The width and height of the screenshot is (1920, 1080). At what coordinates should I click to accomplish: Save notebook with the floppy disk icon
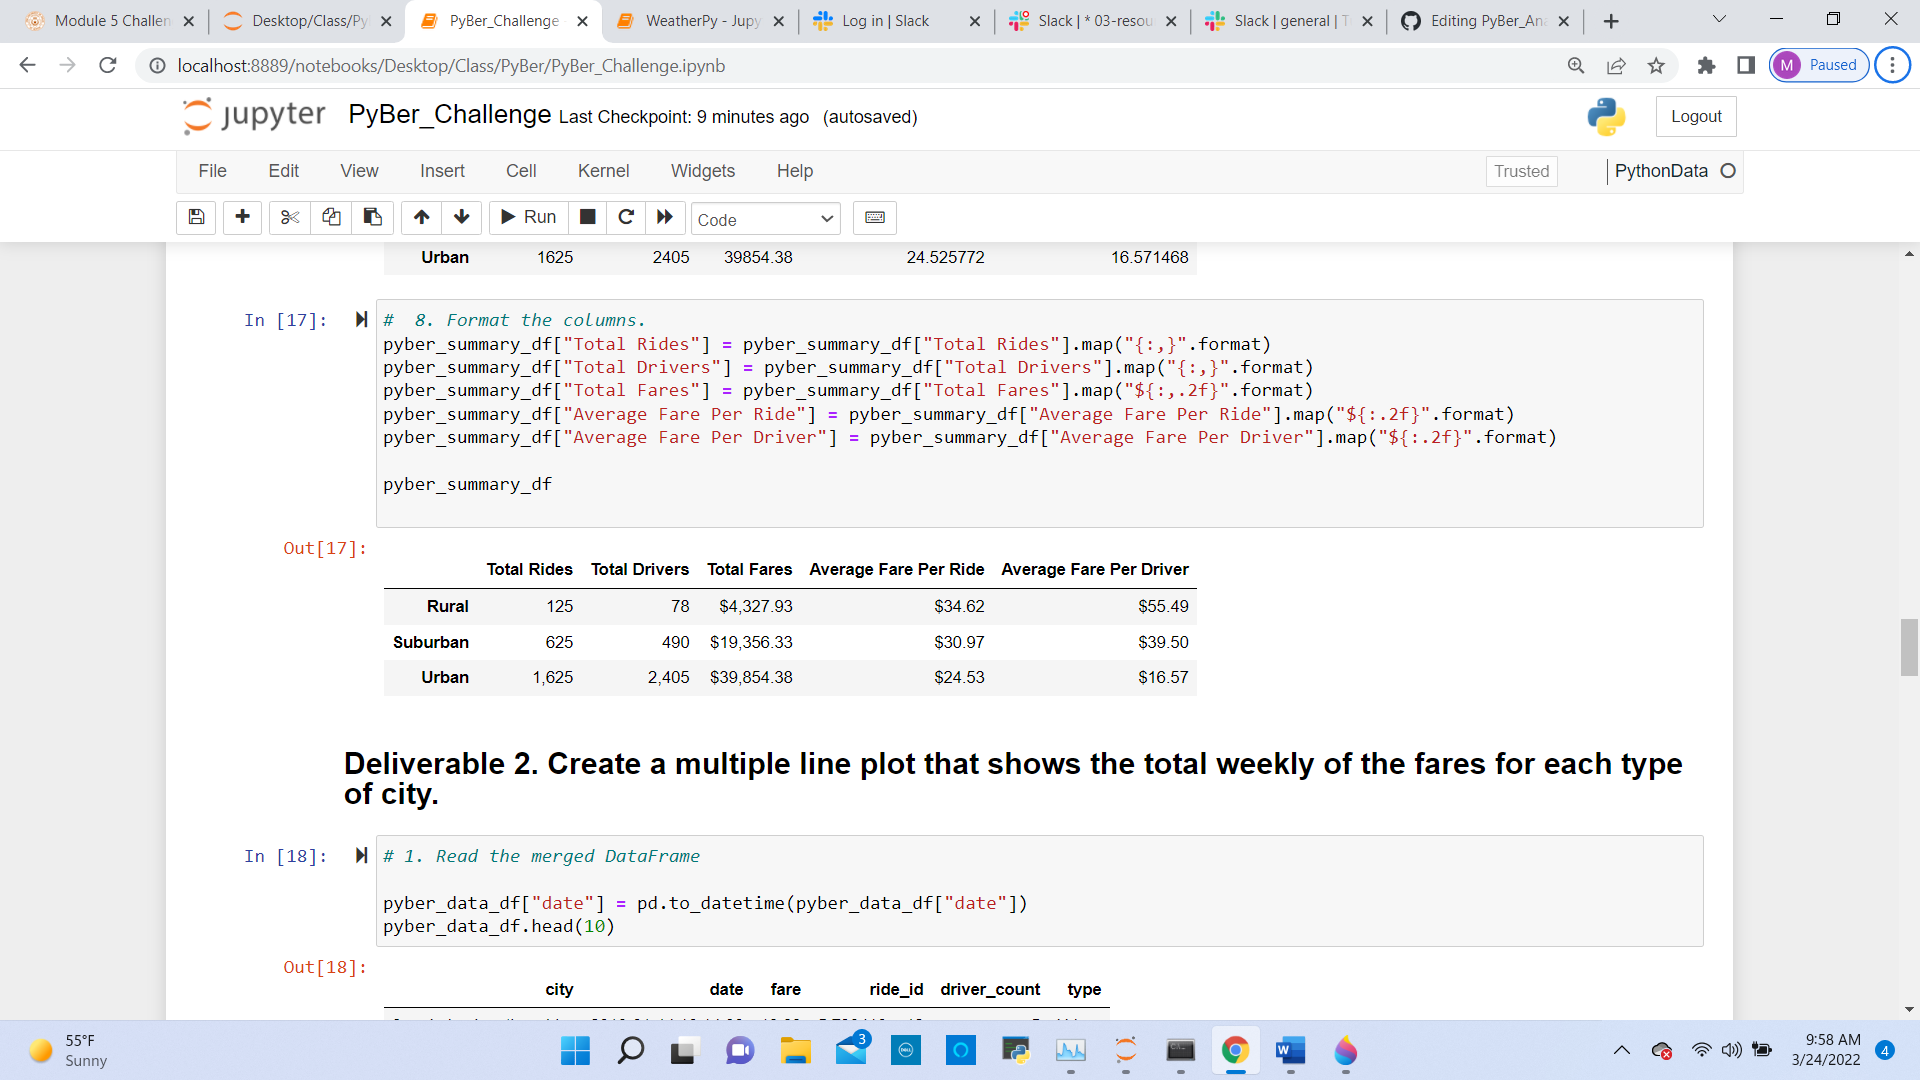(196, 217)
